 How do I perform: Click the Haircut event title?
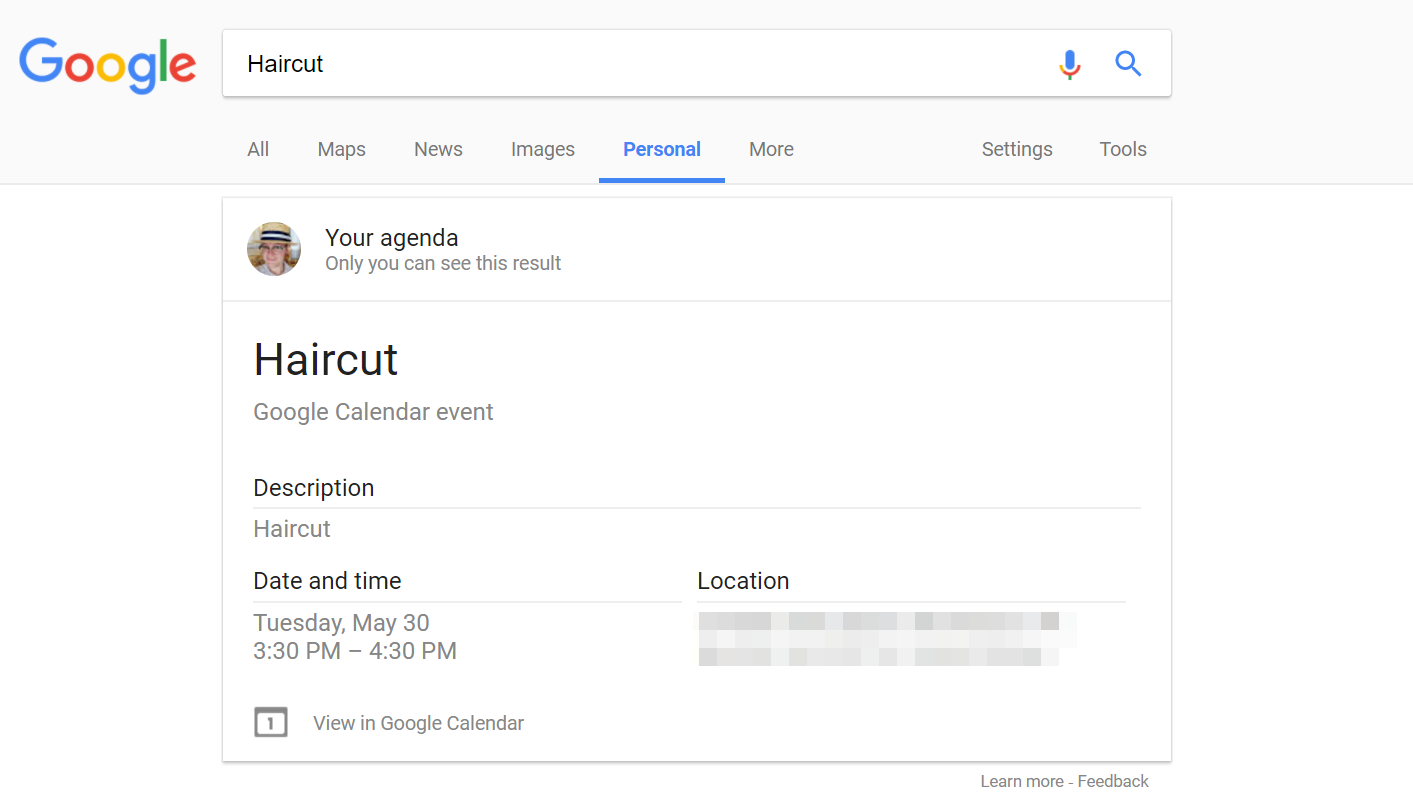coord(326,359)
